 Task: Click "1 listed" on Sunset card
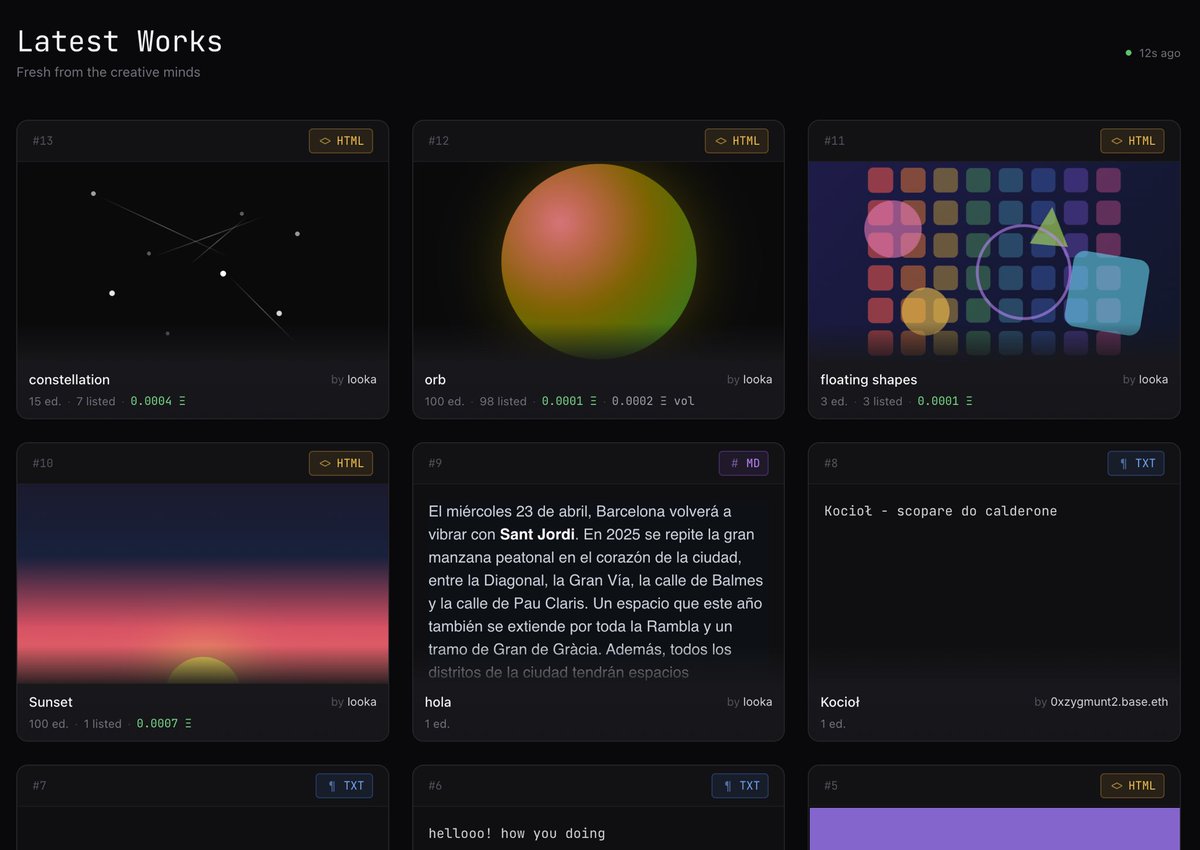[103, 723]
